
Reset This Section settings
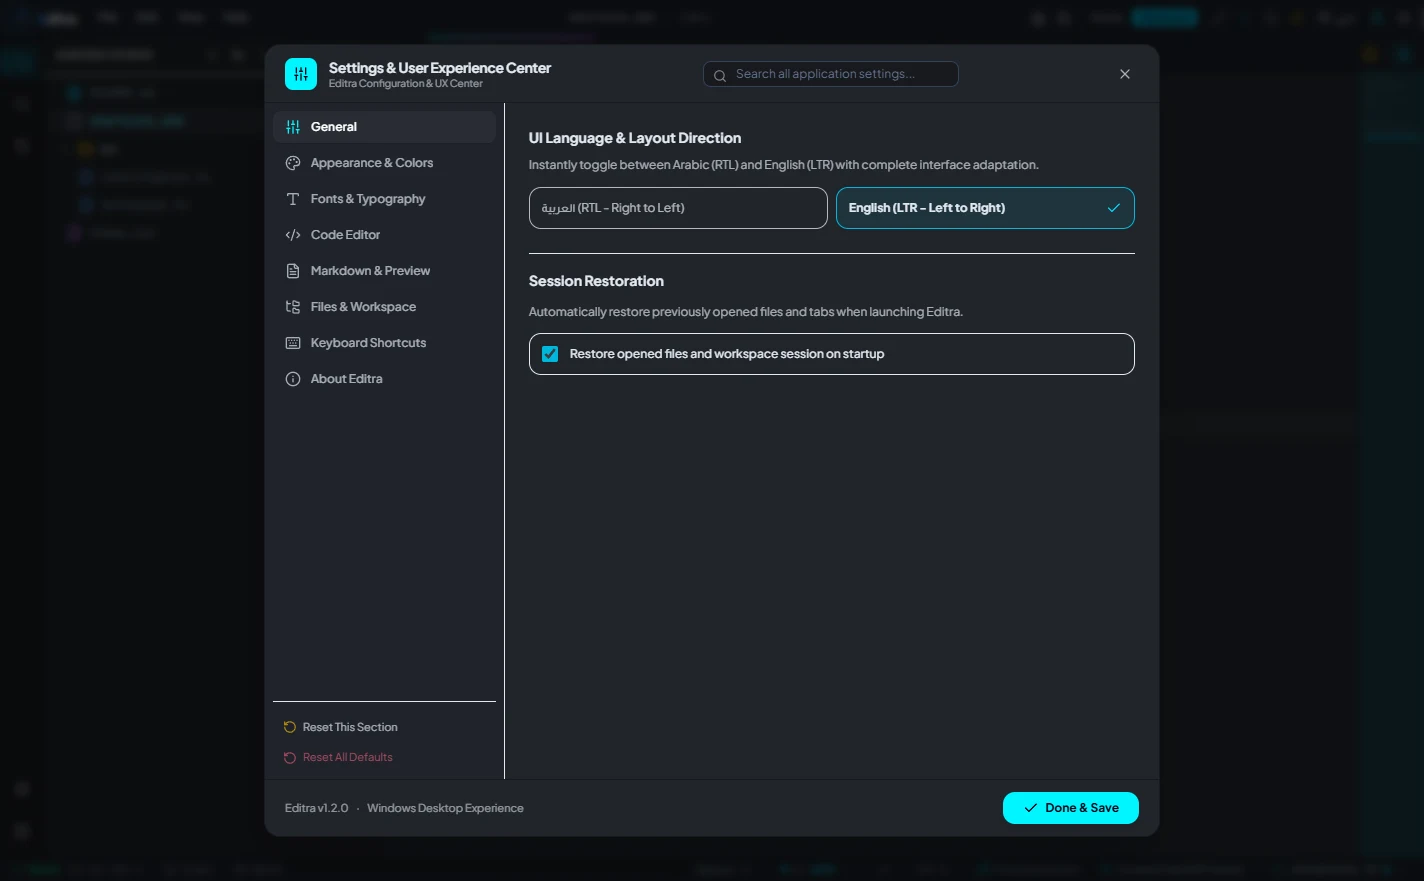pyautogui.click(x=384, y=727)
